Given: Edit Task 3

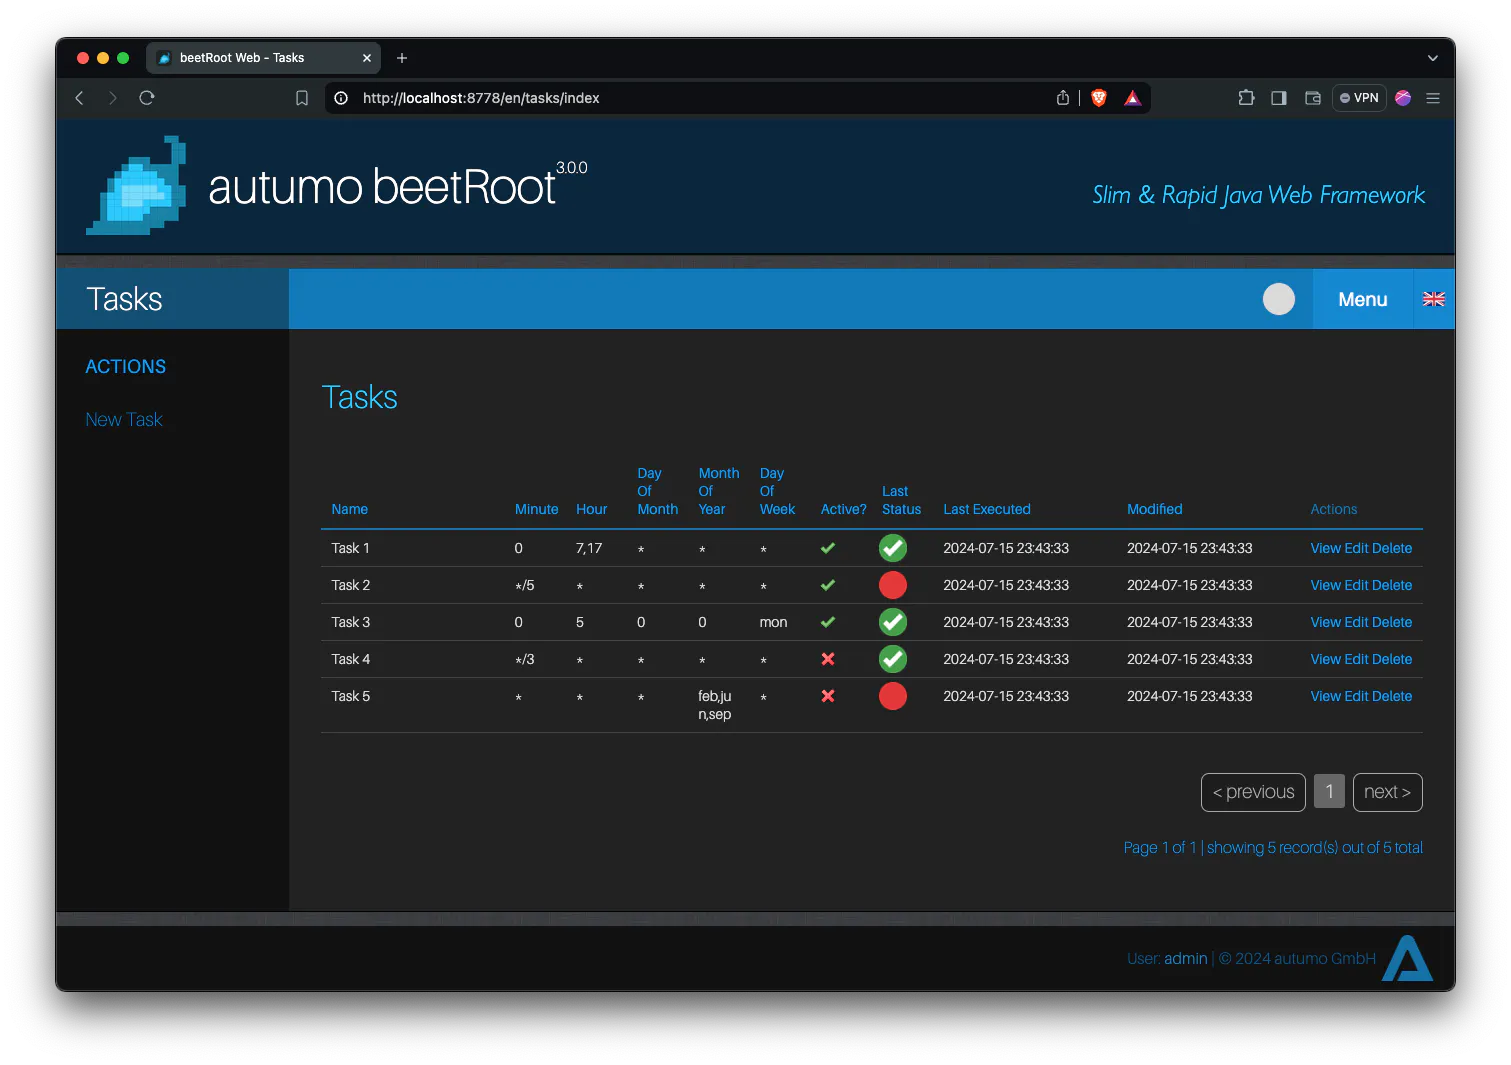Looking at the screenshot, I should click(1356, 622).
